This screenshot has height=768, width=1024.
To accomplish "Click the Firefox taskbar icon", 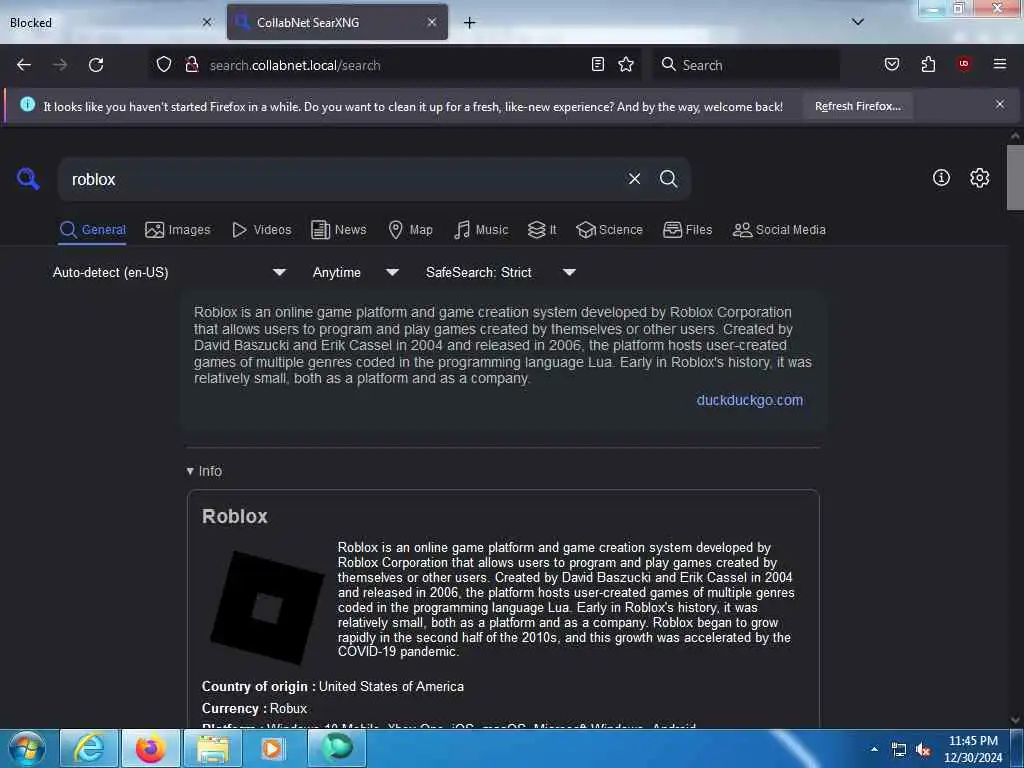I will [150, 748].
